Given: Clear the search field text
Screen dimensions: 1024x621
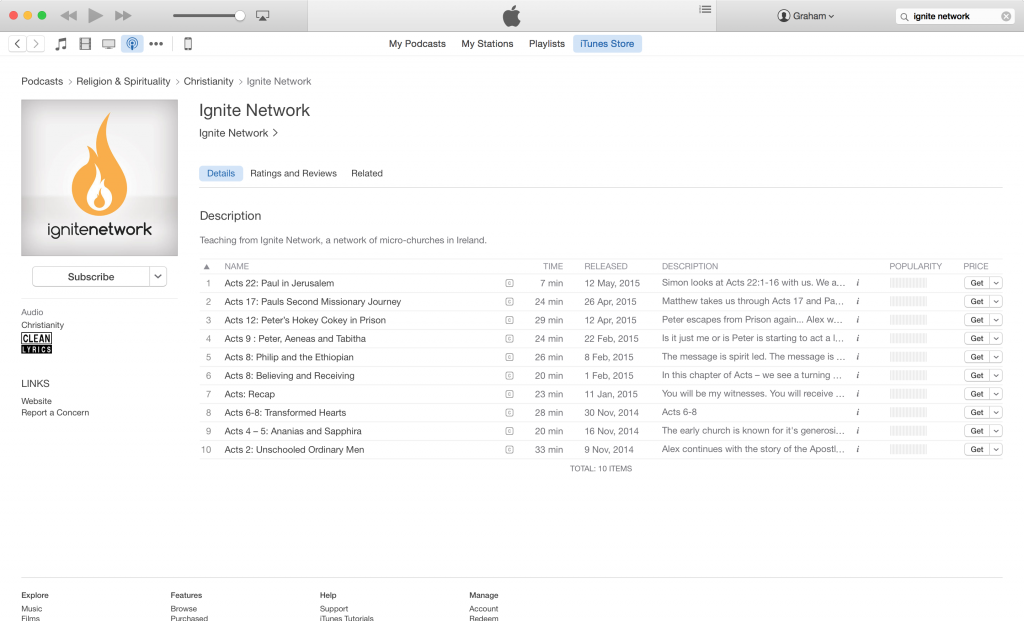Looking at the screenshot, I should point(1006,16).
